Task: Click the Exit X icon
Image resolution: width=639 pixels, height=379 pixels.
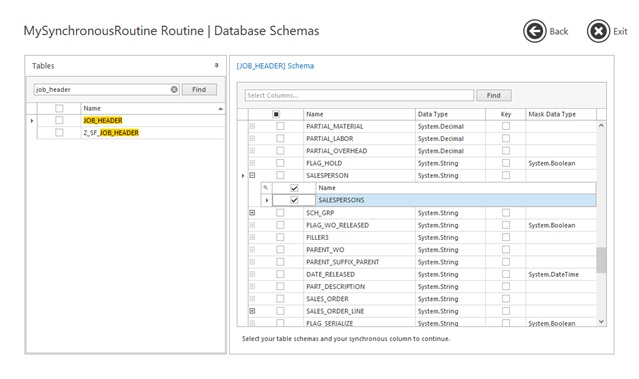Action: click(598, 31)
